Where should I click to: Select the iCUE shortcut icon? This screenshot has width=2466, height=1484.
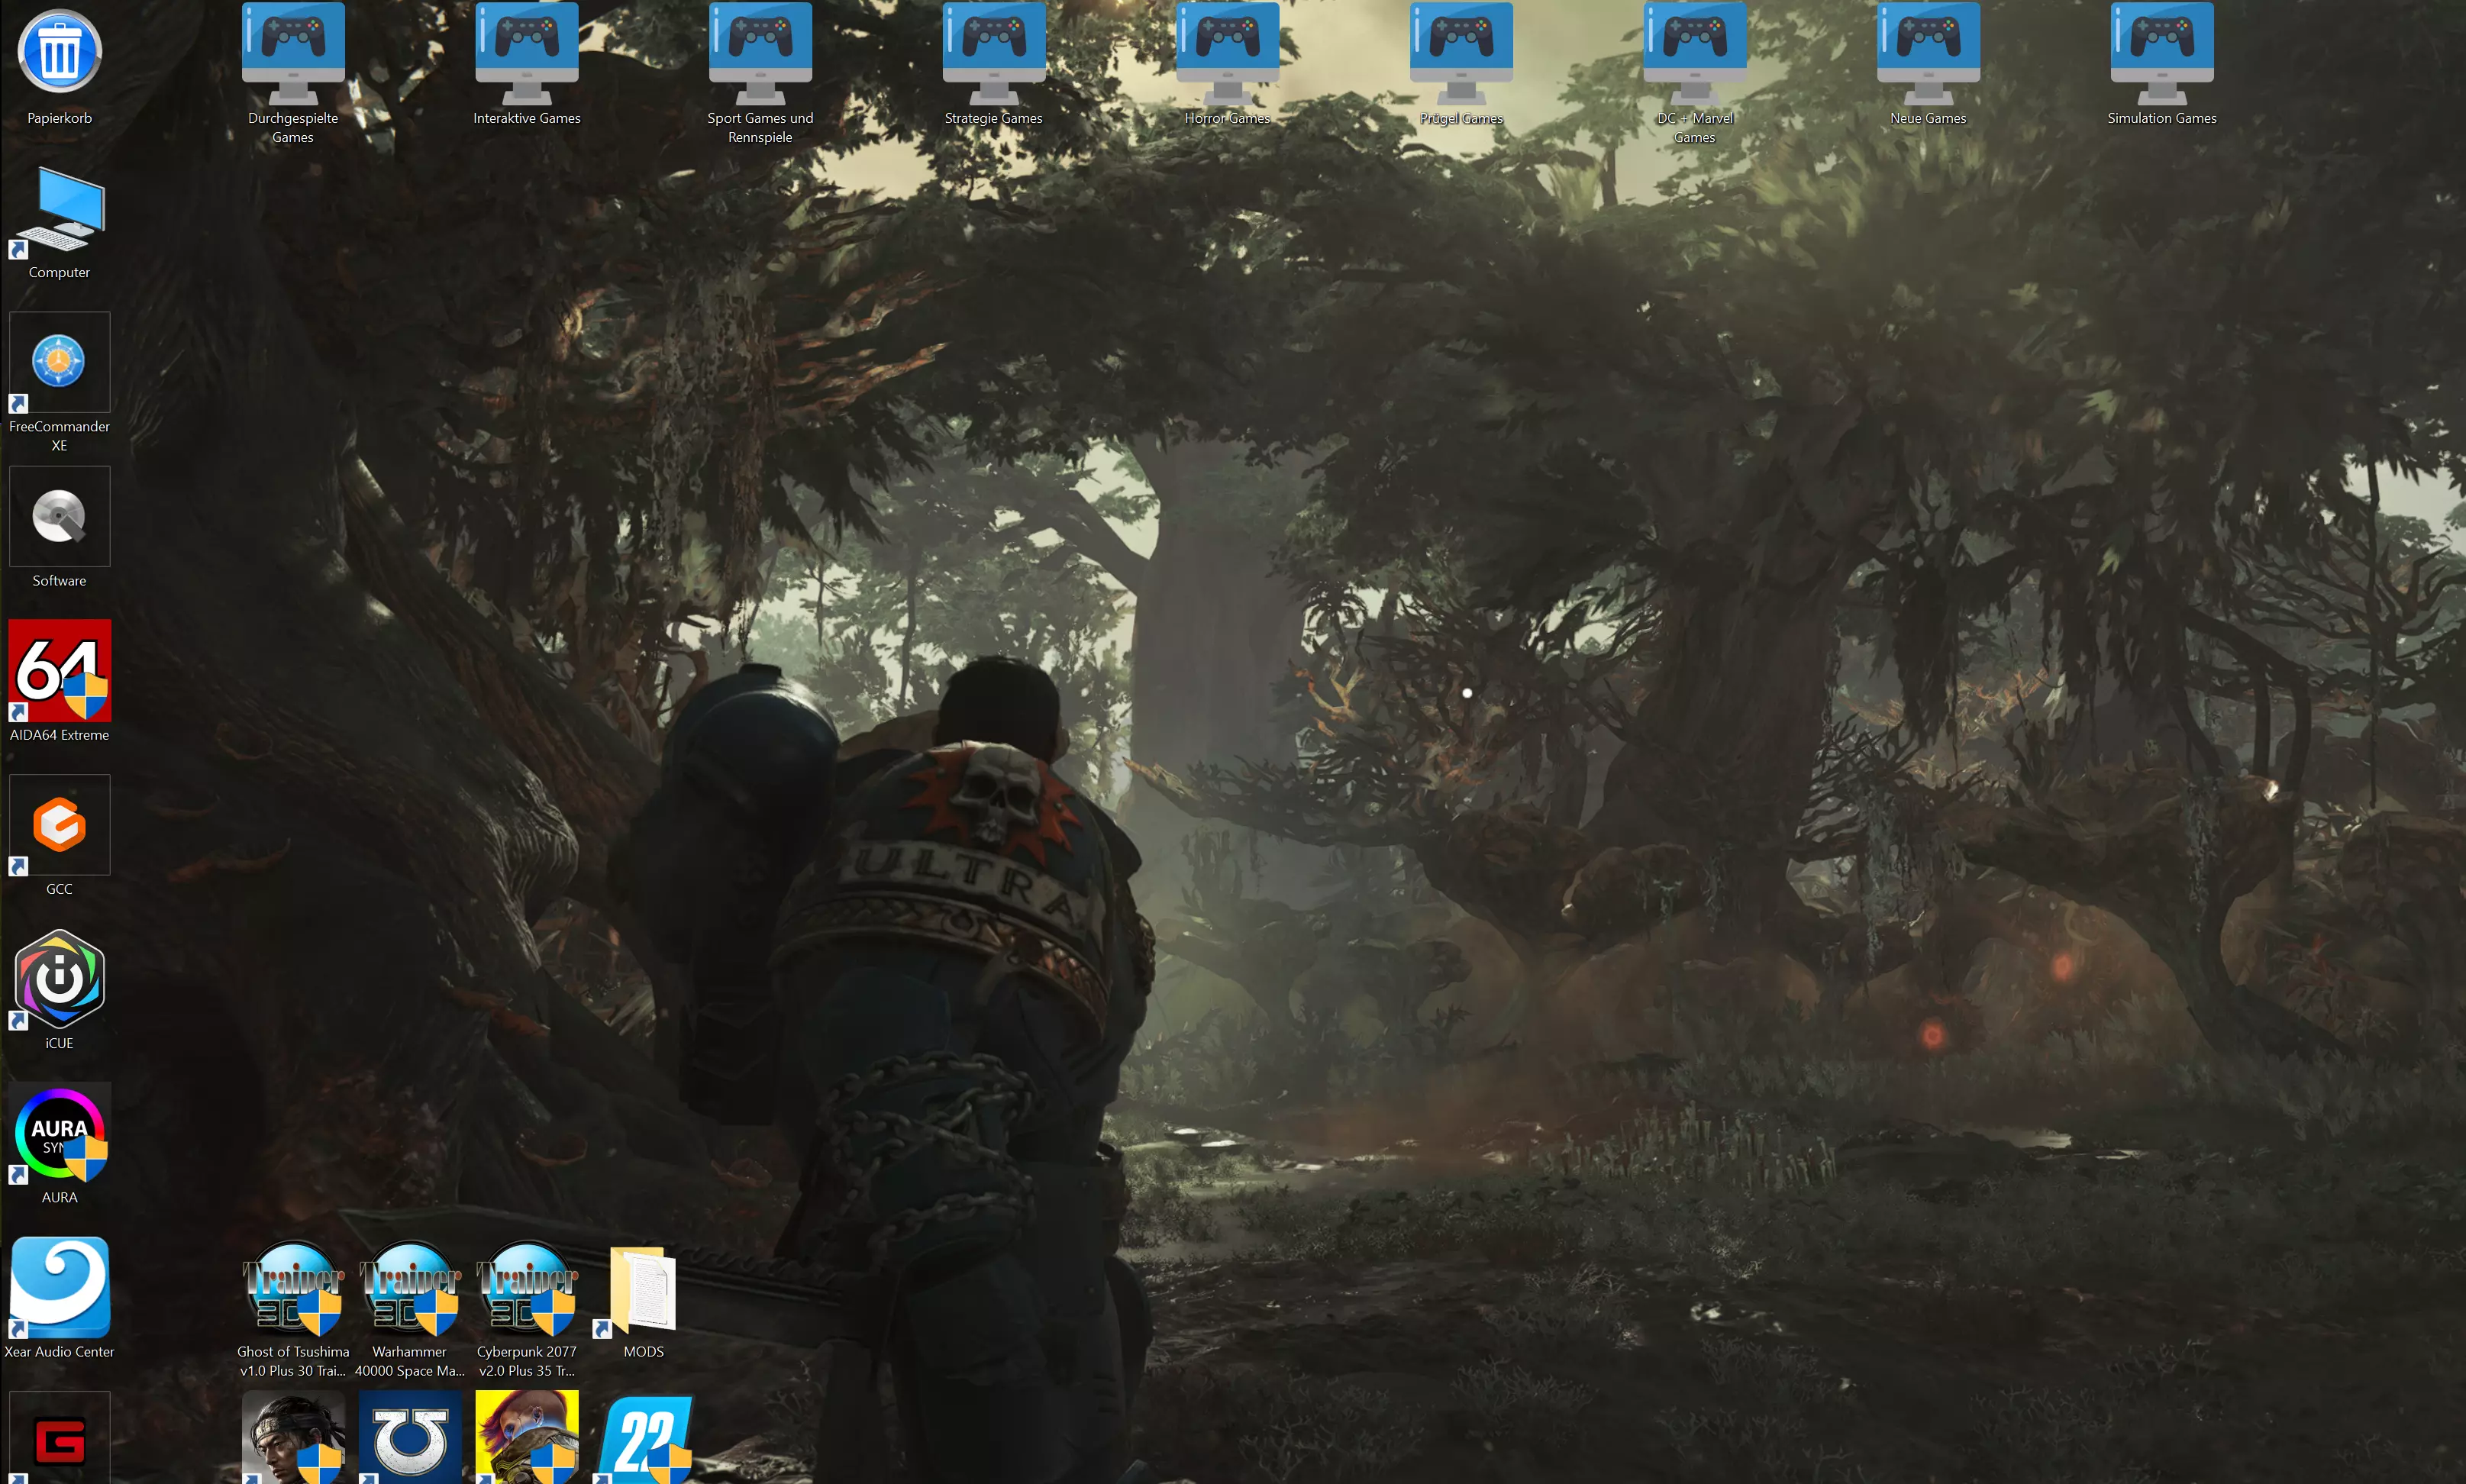(x=59, y=979)
